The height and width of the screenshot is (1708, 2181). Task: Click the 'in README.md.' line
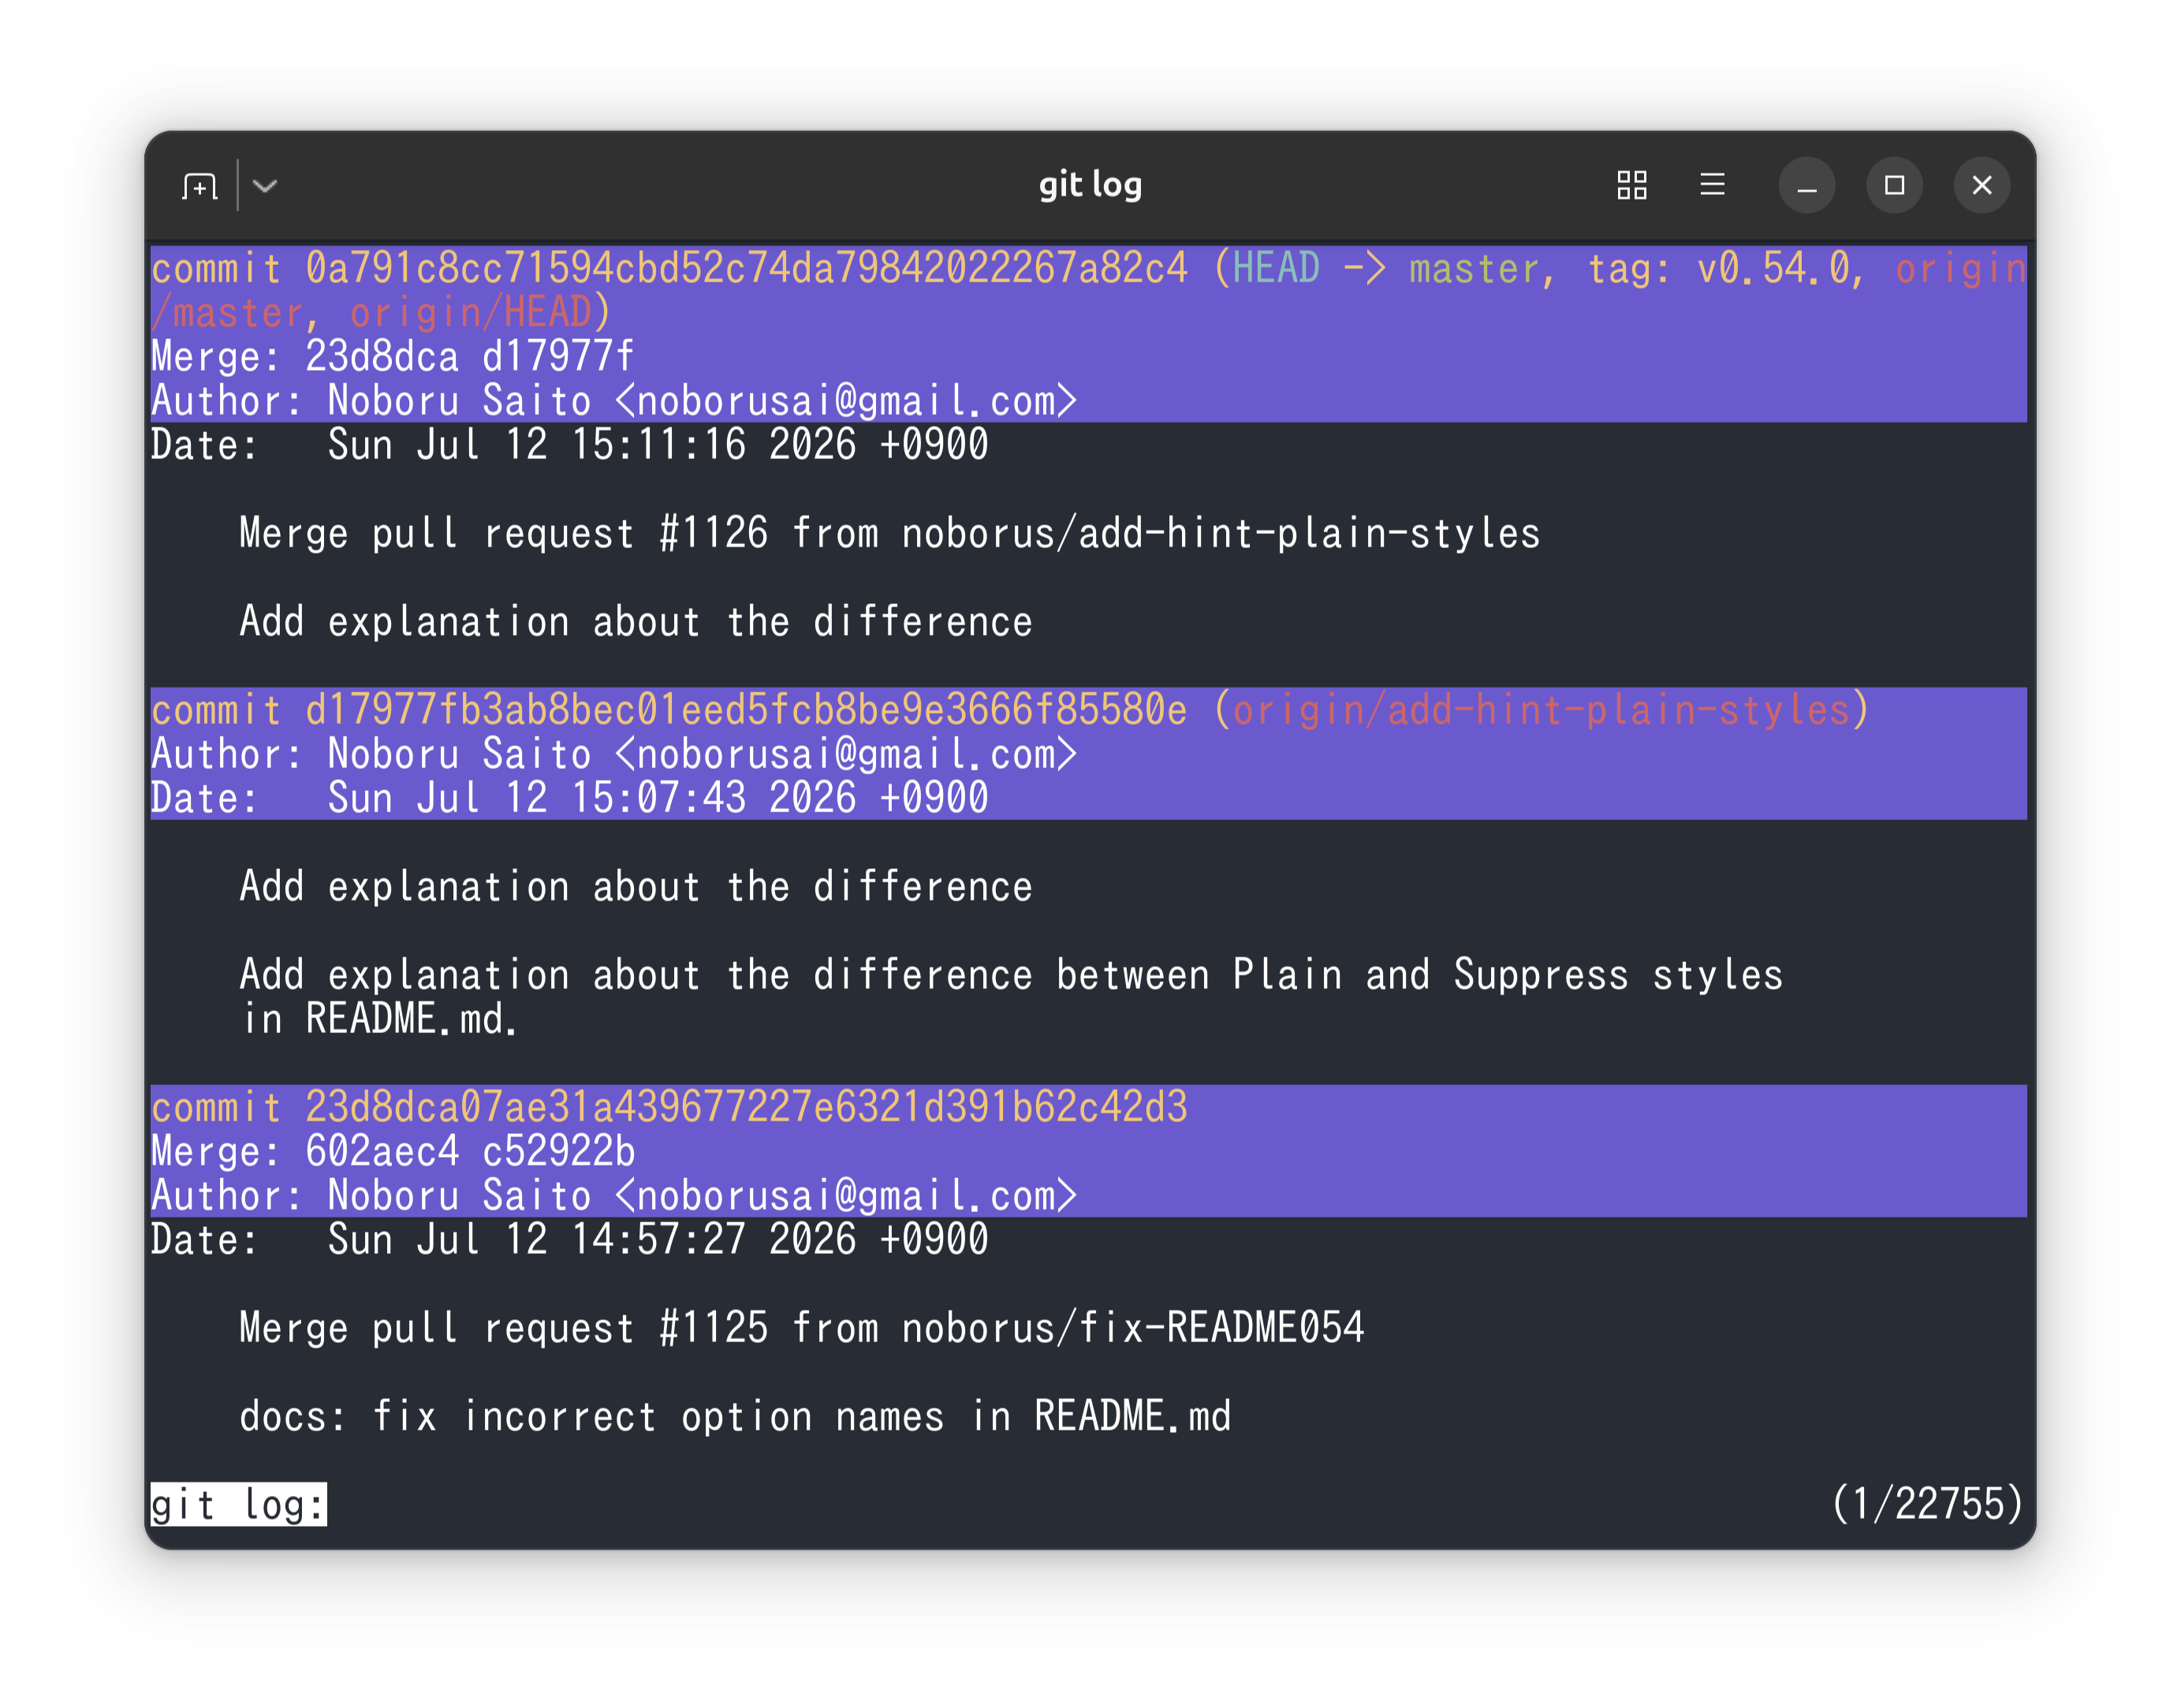[379, 1019]
